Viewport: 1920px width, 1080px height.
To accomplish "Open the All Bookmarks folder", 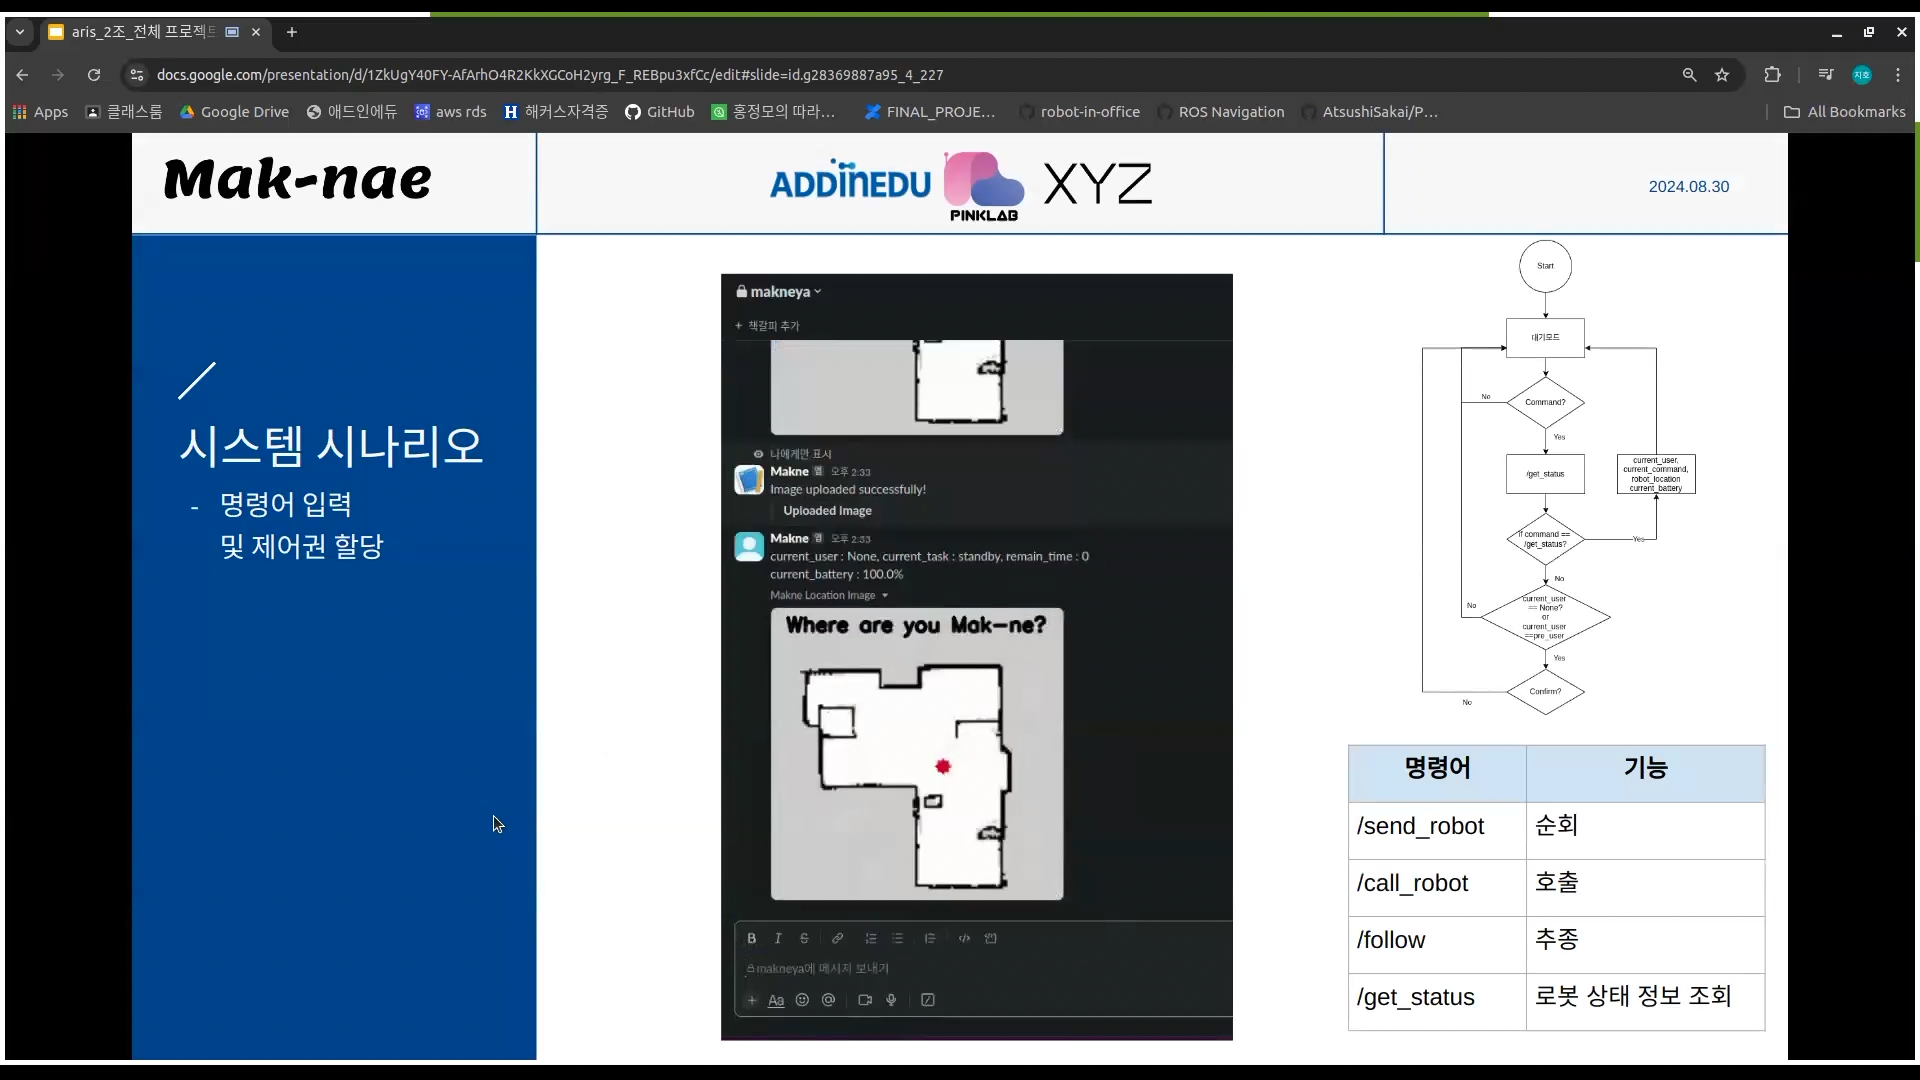I will coord(1845,112).
